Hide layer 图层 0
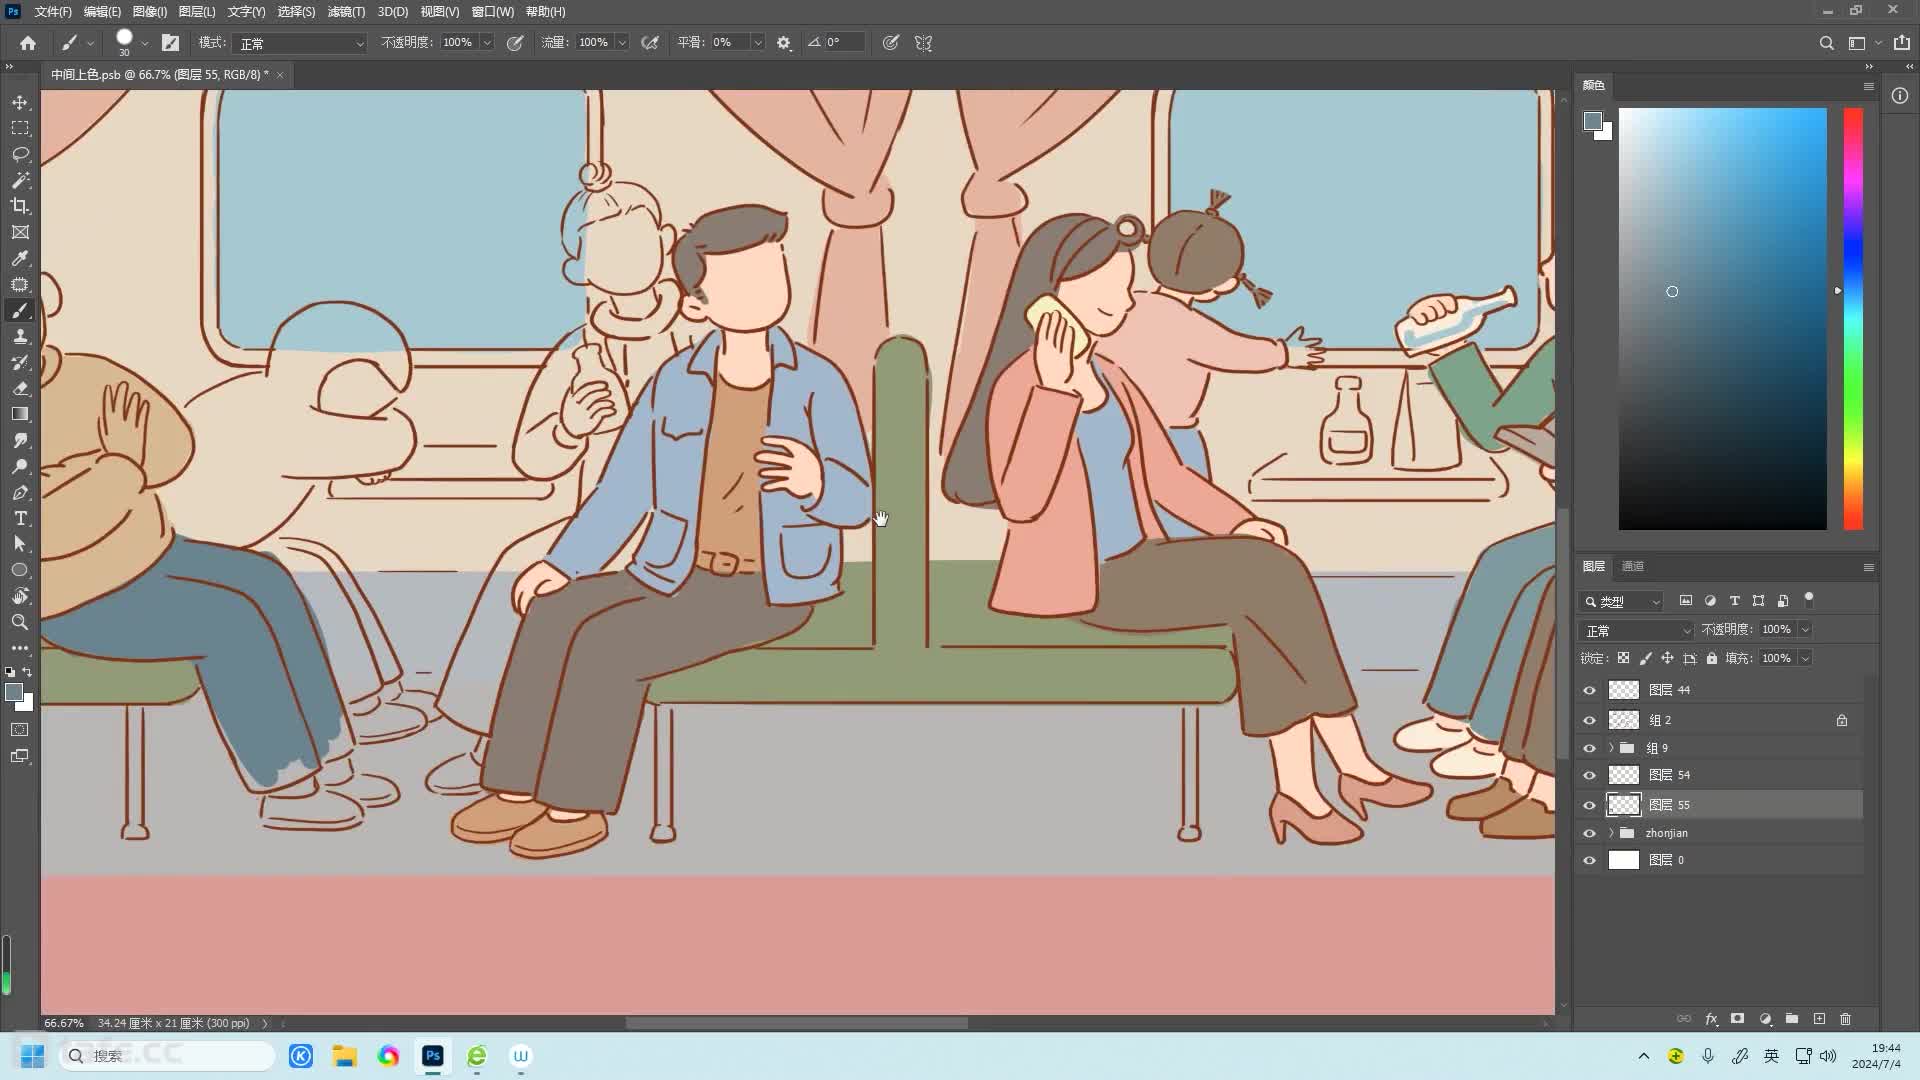 point(1589,860)
